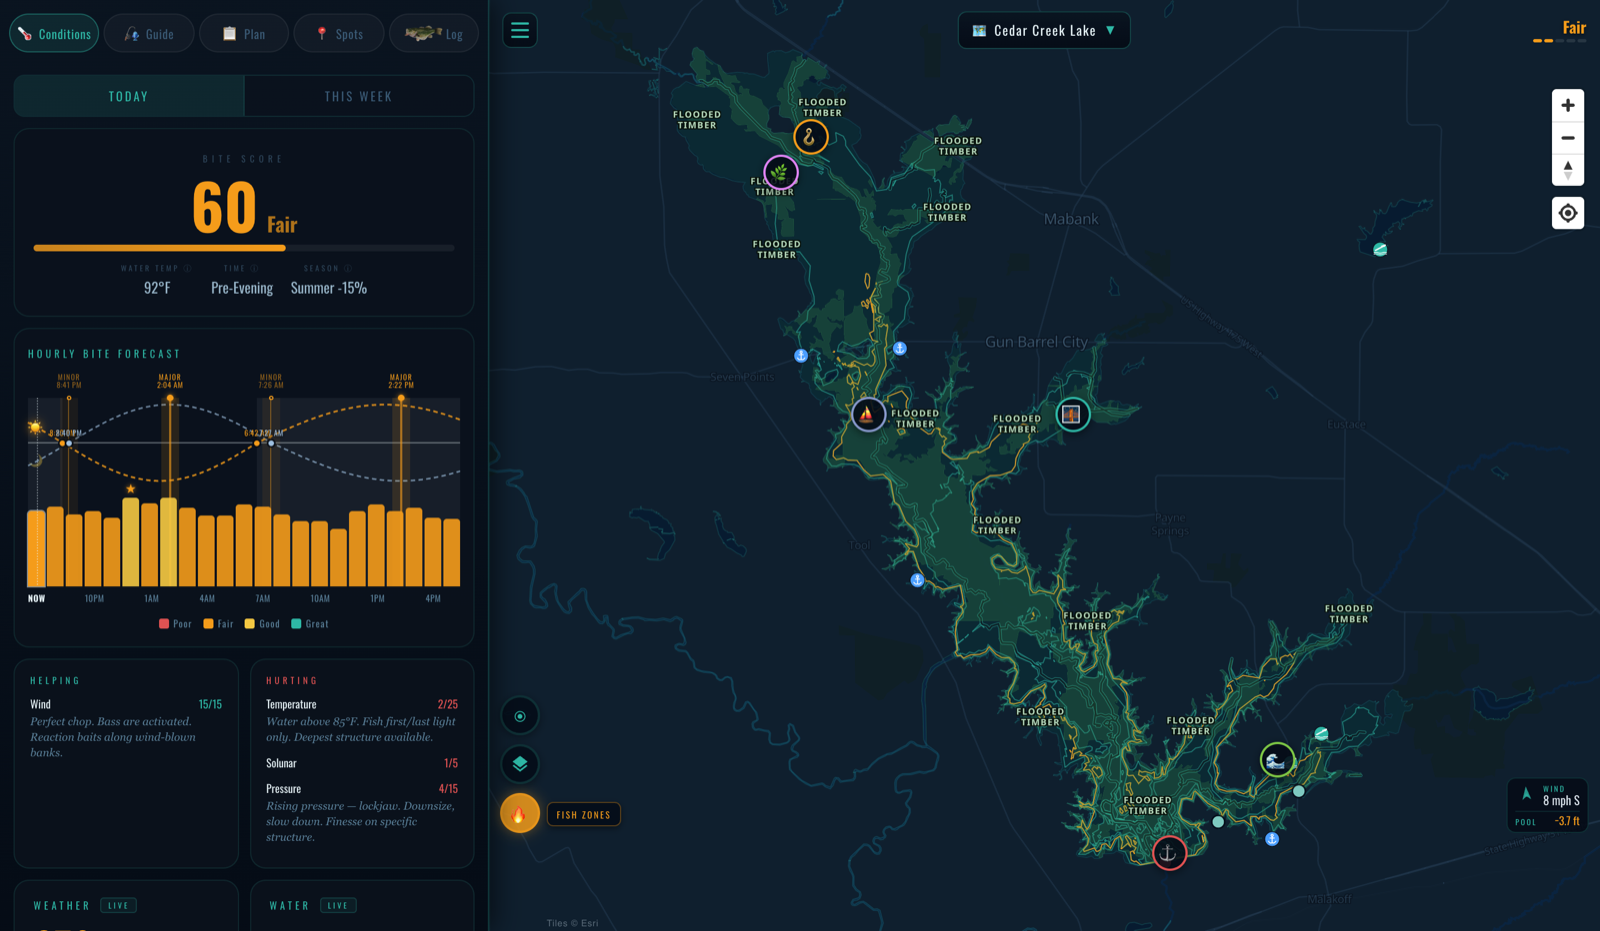The height and width of the screenshot is (931, 1600).
Task: Click the Weather LIVE badge
Action: click(118, 906)
